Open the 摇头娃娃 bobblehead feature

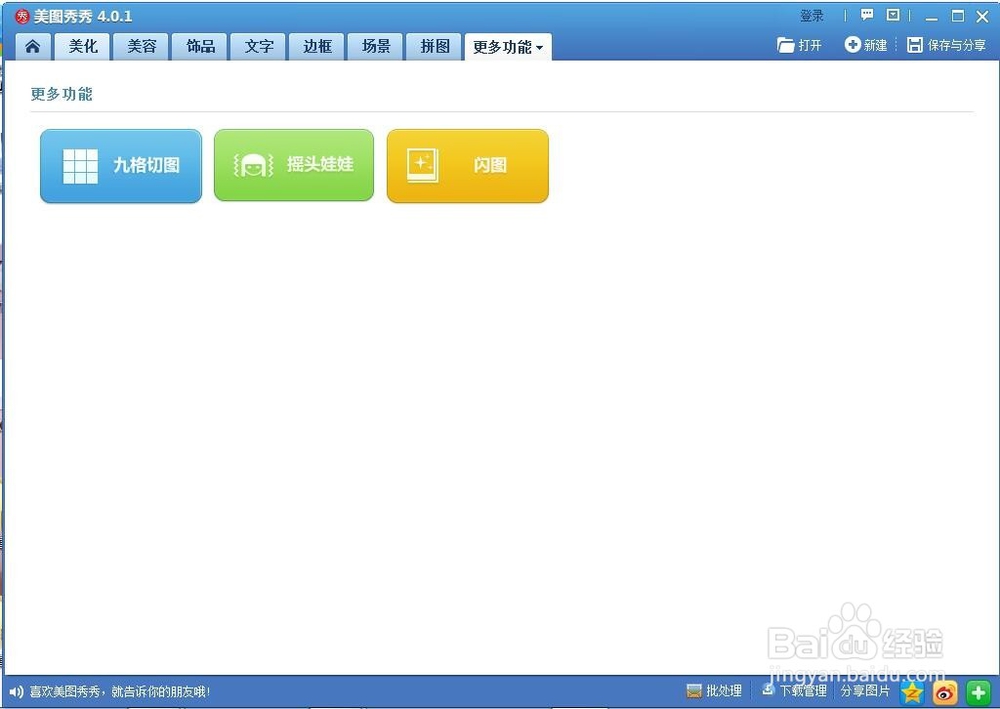click(293, 165)
